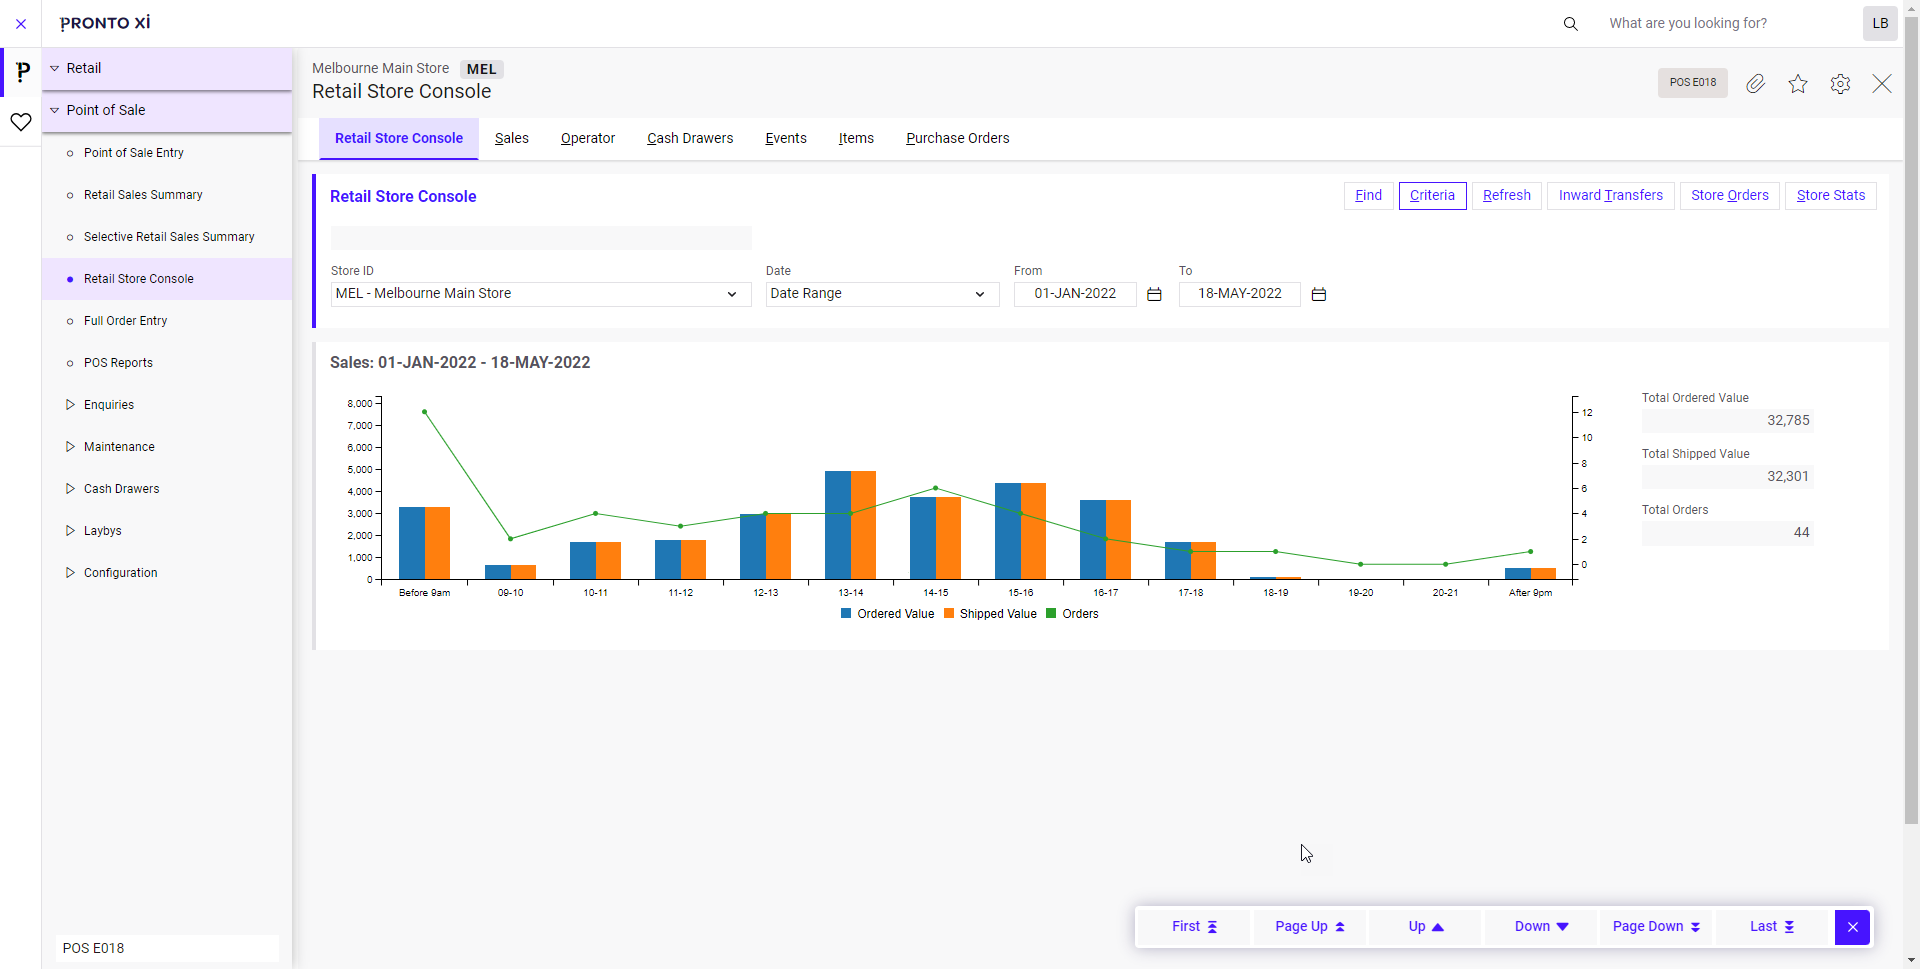Open the To date calendar picker
Image resolution: width=1920 pixels, height=969 pixels.
(x=1318, y=294)
